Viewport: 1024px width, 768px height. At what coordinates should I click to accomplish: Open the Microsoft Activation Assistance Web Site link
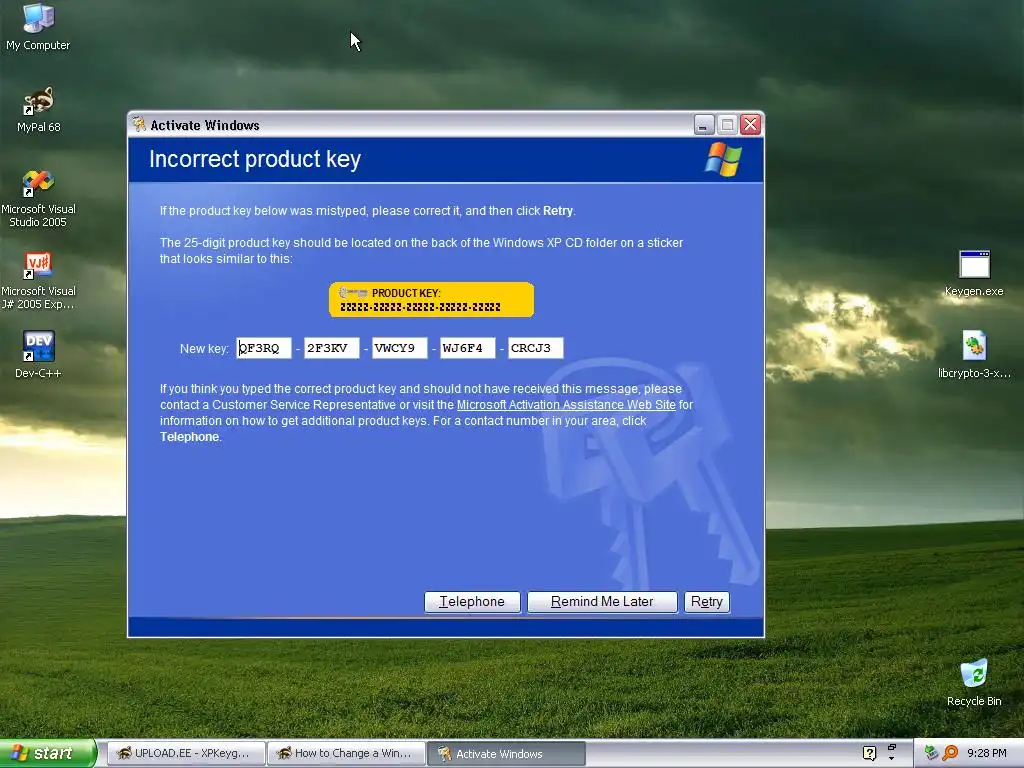click(566, 405)
